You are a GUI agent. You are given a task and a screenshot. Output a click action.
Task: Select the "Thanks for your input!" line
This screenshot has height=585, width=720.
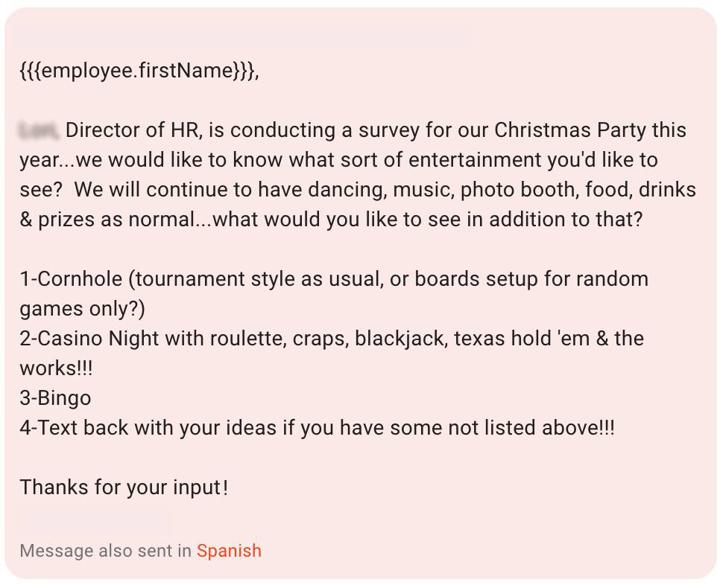124,487
